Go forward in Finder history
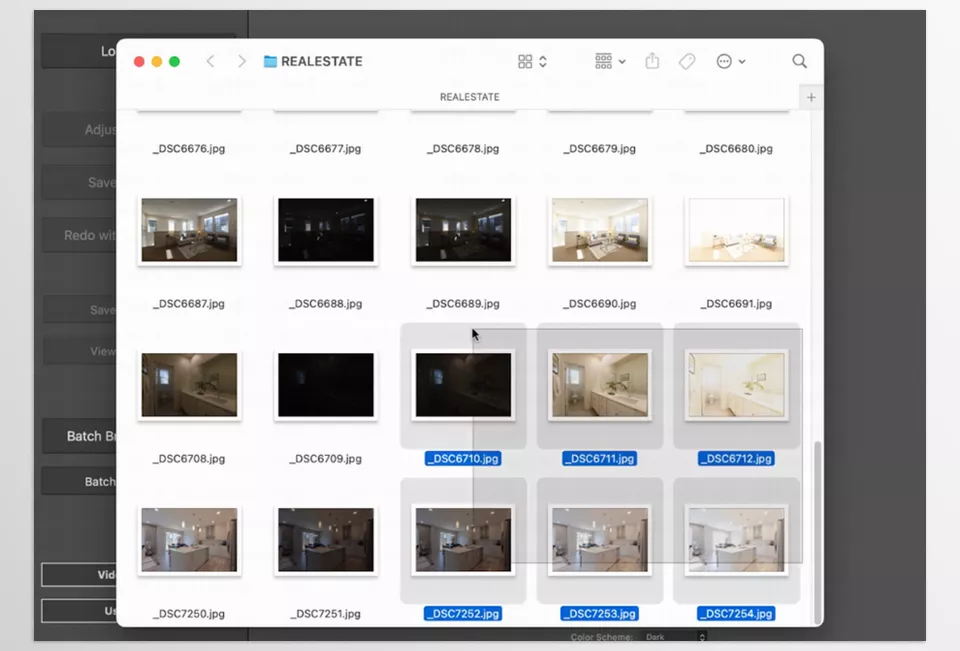Viewport: 960px width, 651px height. (242, 61)
